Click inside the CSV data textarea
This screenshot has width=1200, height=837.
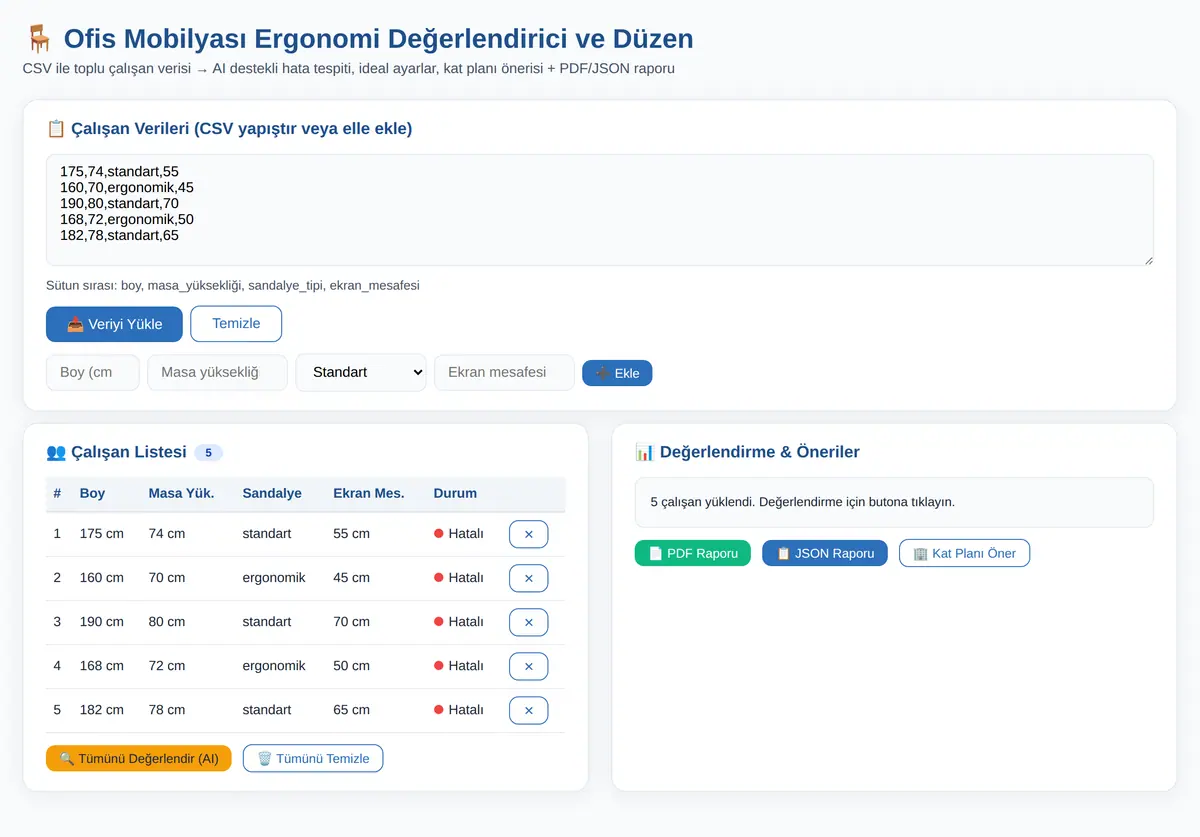point(600,210)
